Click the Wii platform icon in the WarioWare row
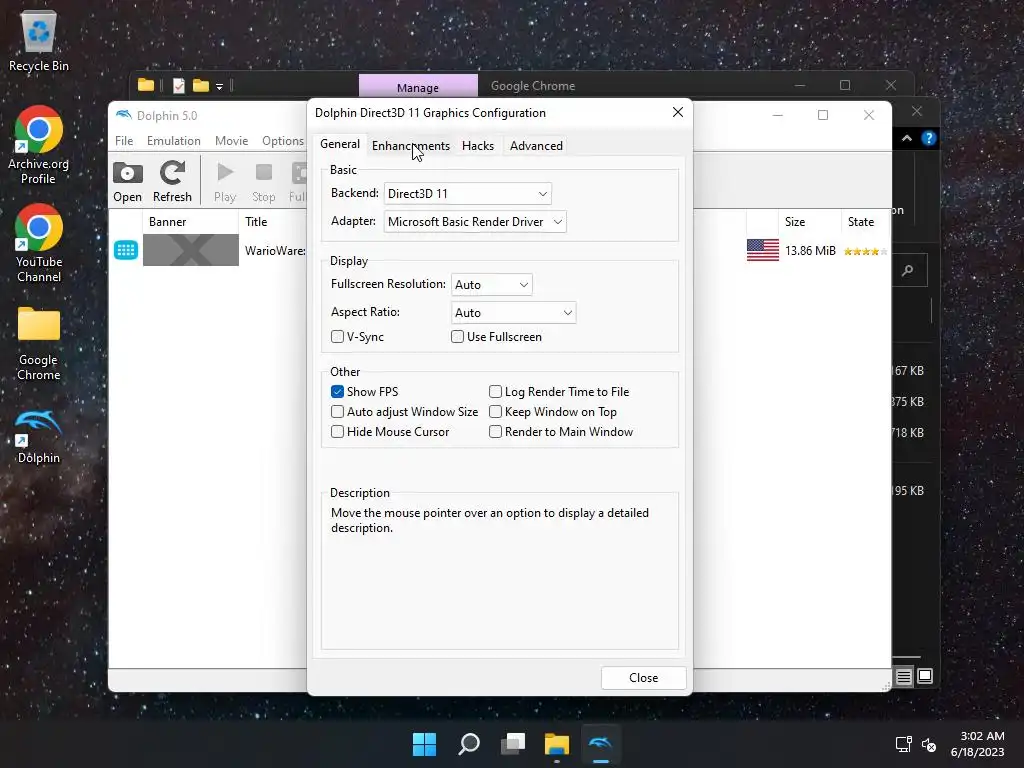This screenshot has width=1024, height=768. pos(125,250)
